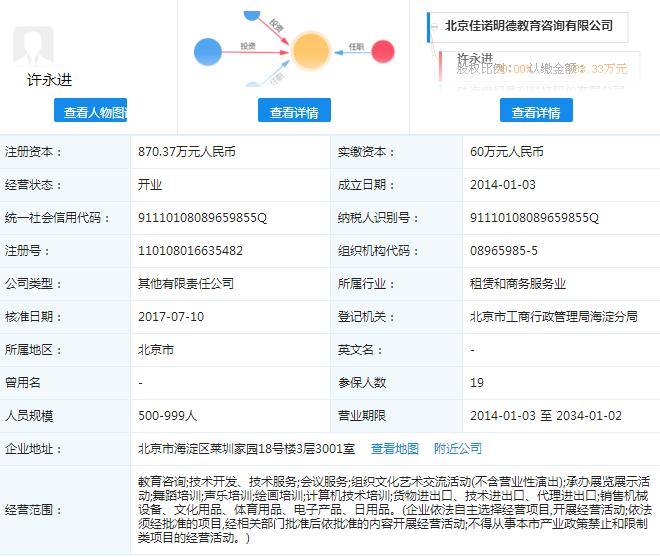Click insured count value 19
660x557 pixels.
(x=477, y=383)
